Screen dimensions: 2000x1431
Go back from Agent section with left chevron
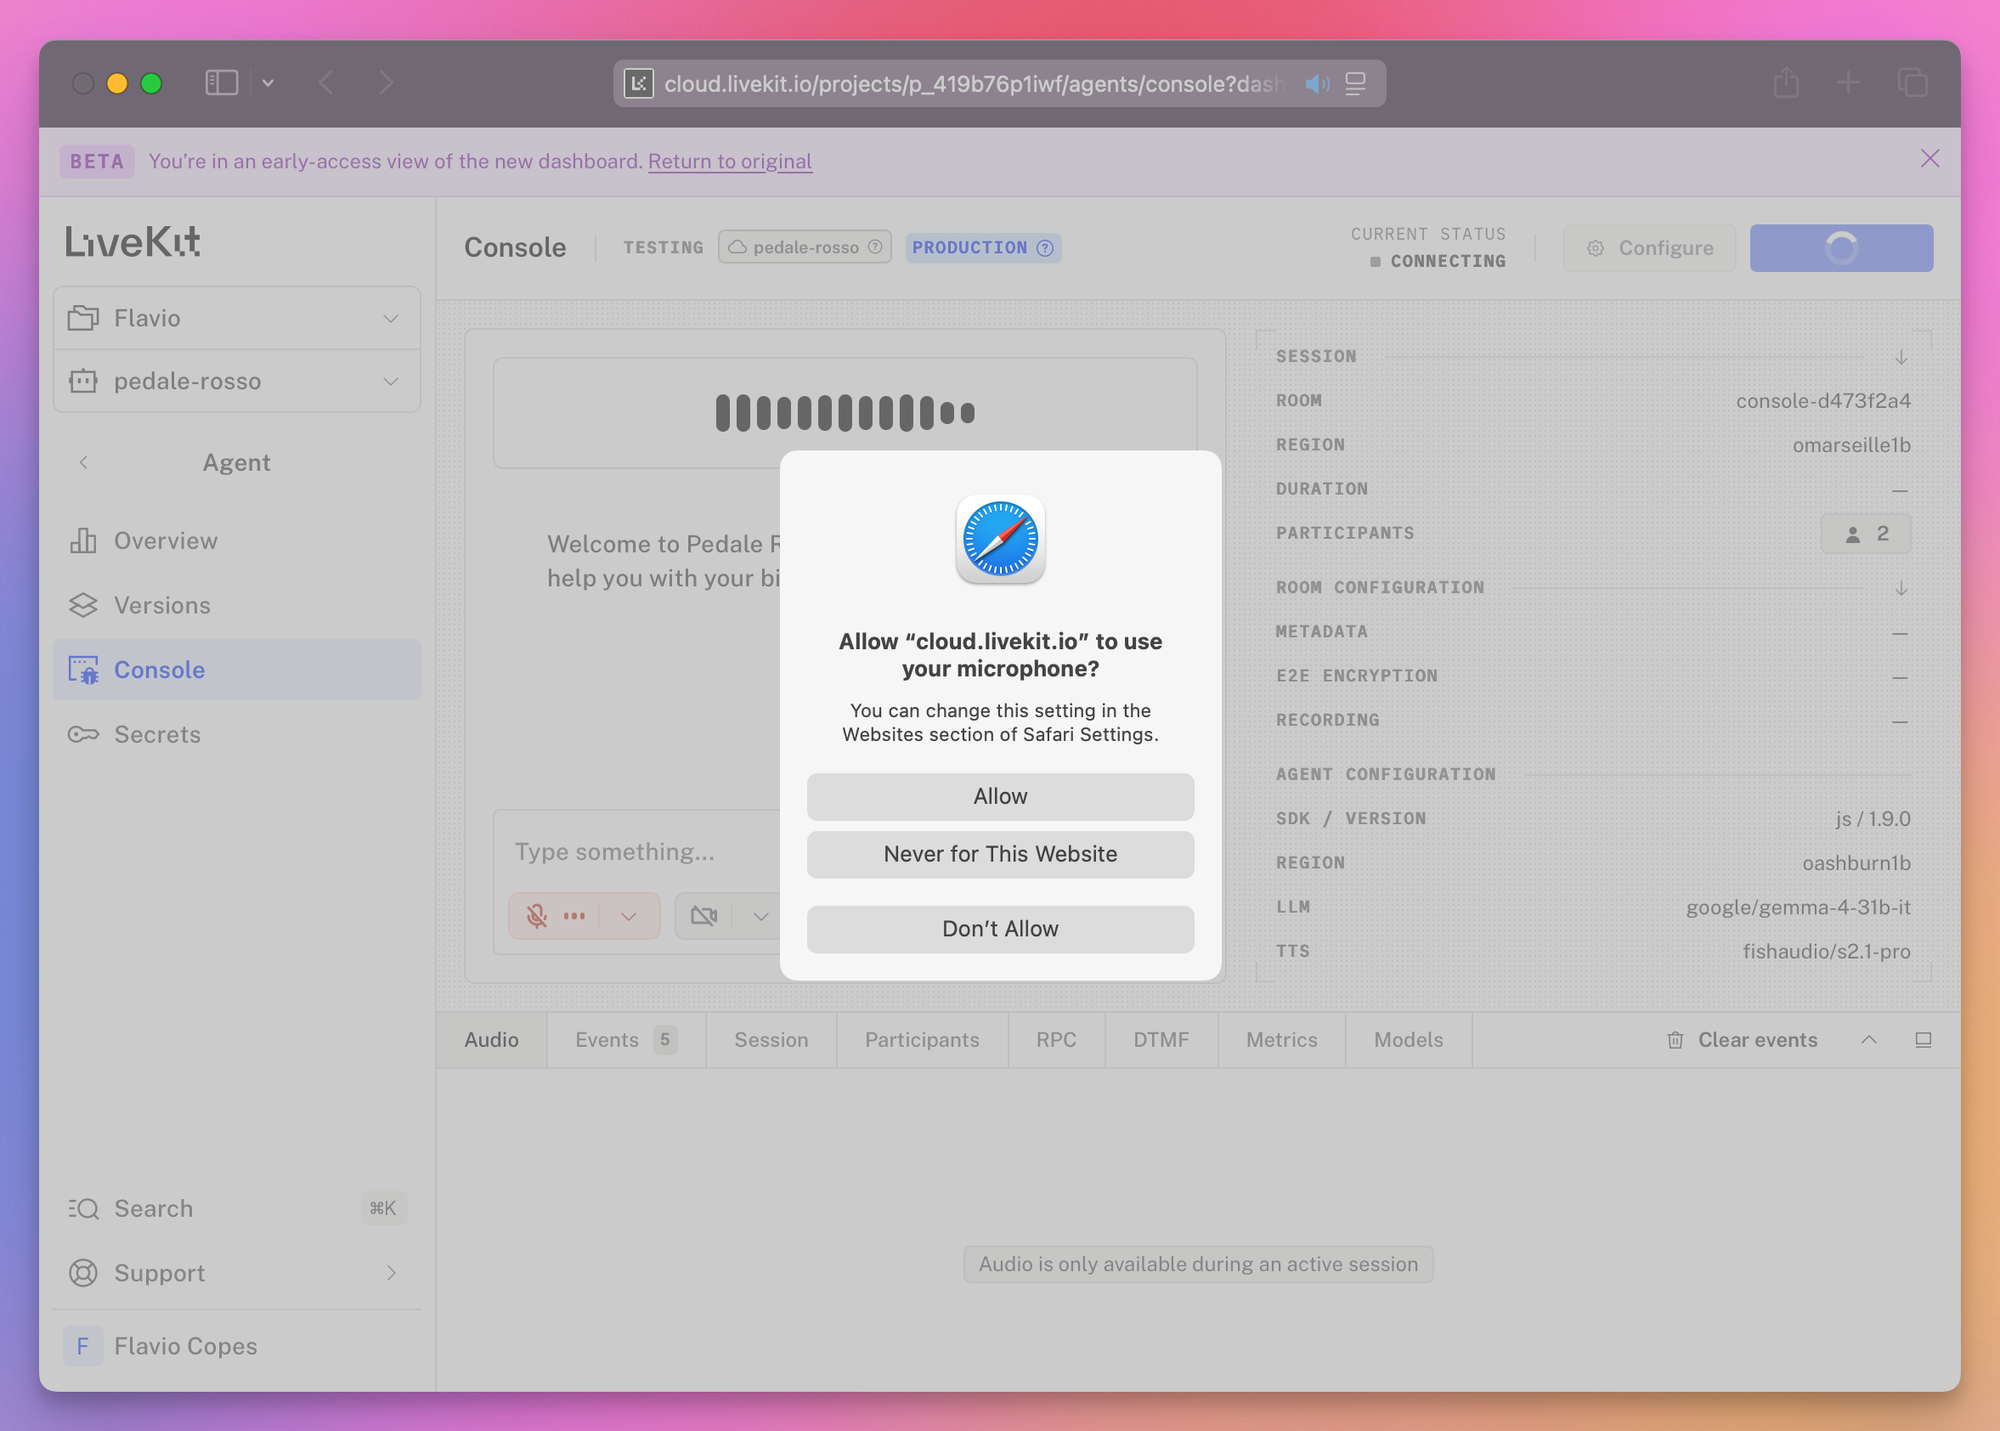[x=84, y=462]
